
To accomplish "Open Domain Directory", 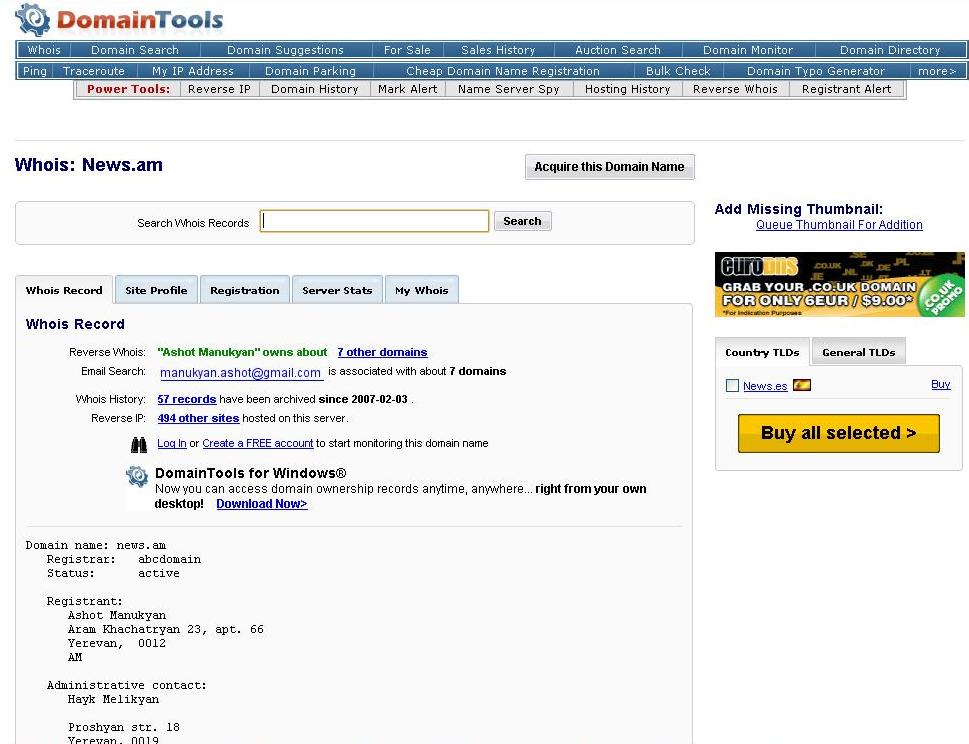I will [890, 50].
